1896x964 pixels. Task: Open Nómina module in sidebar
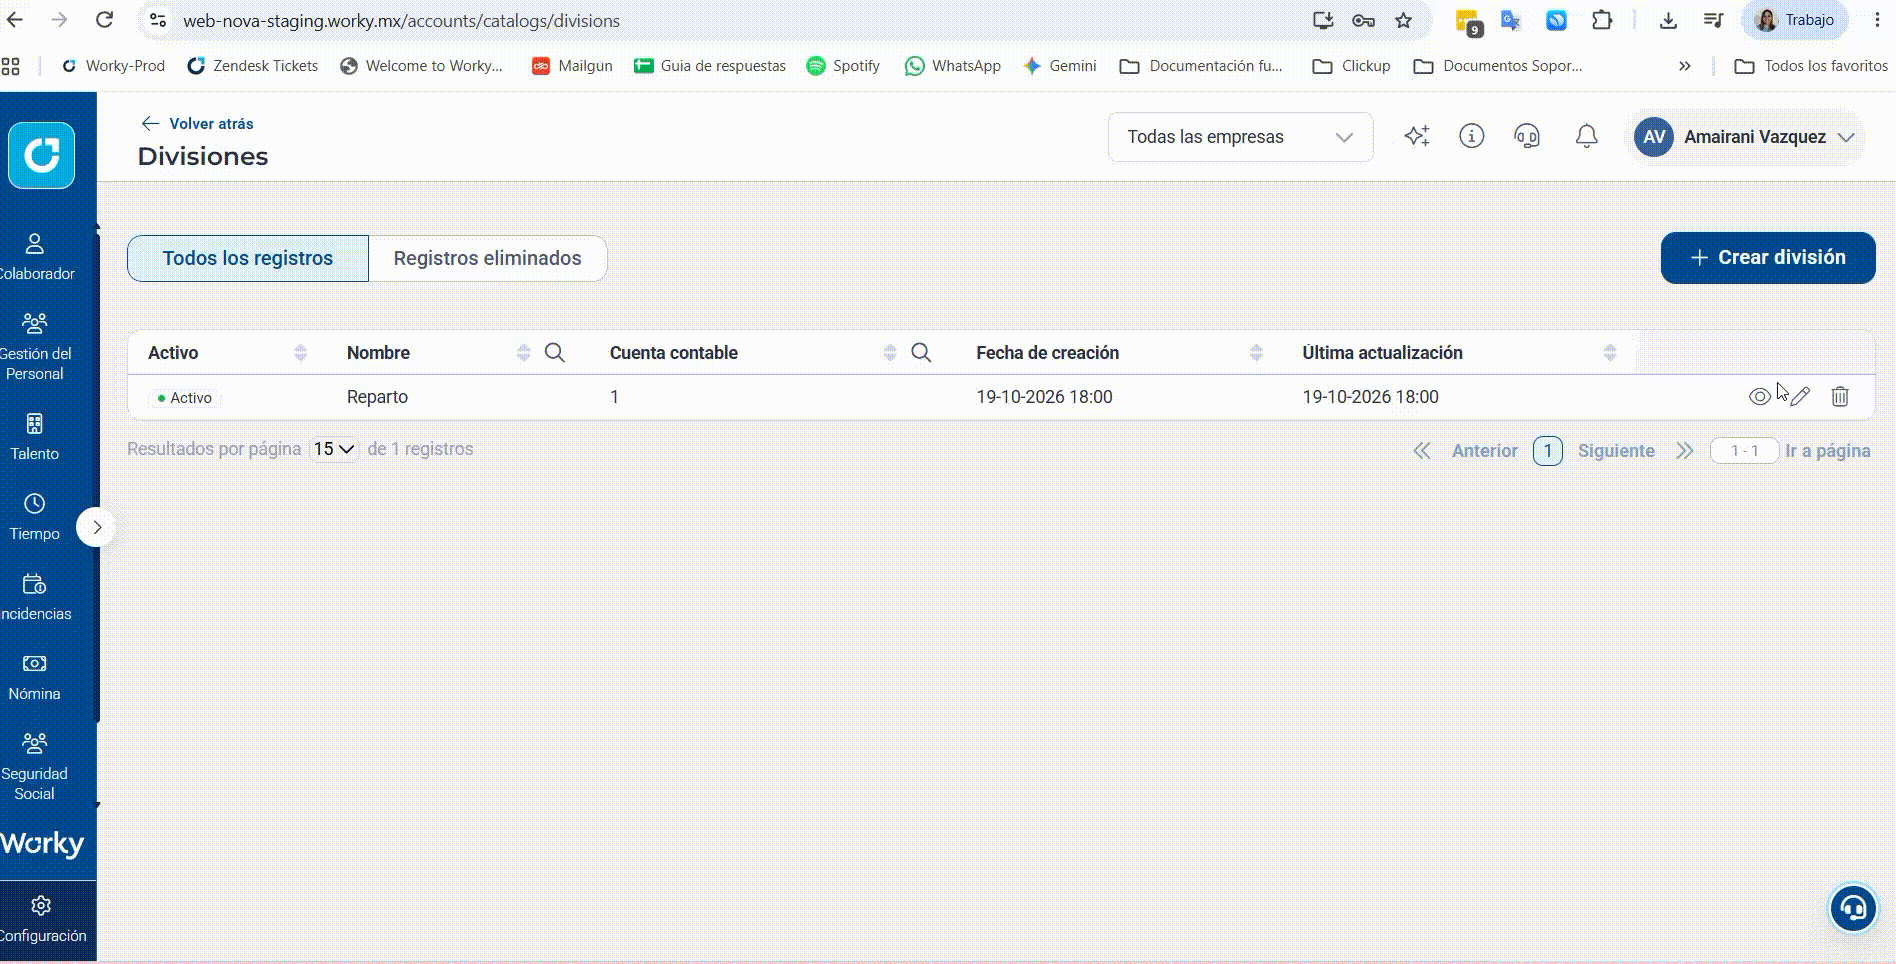pyautogui.click(x=35, y=677)
